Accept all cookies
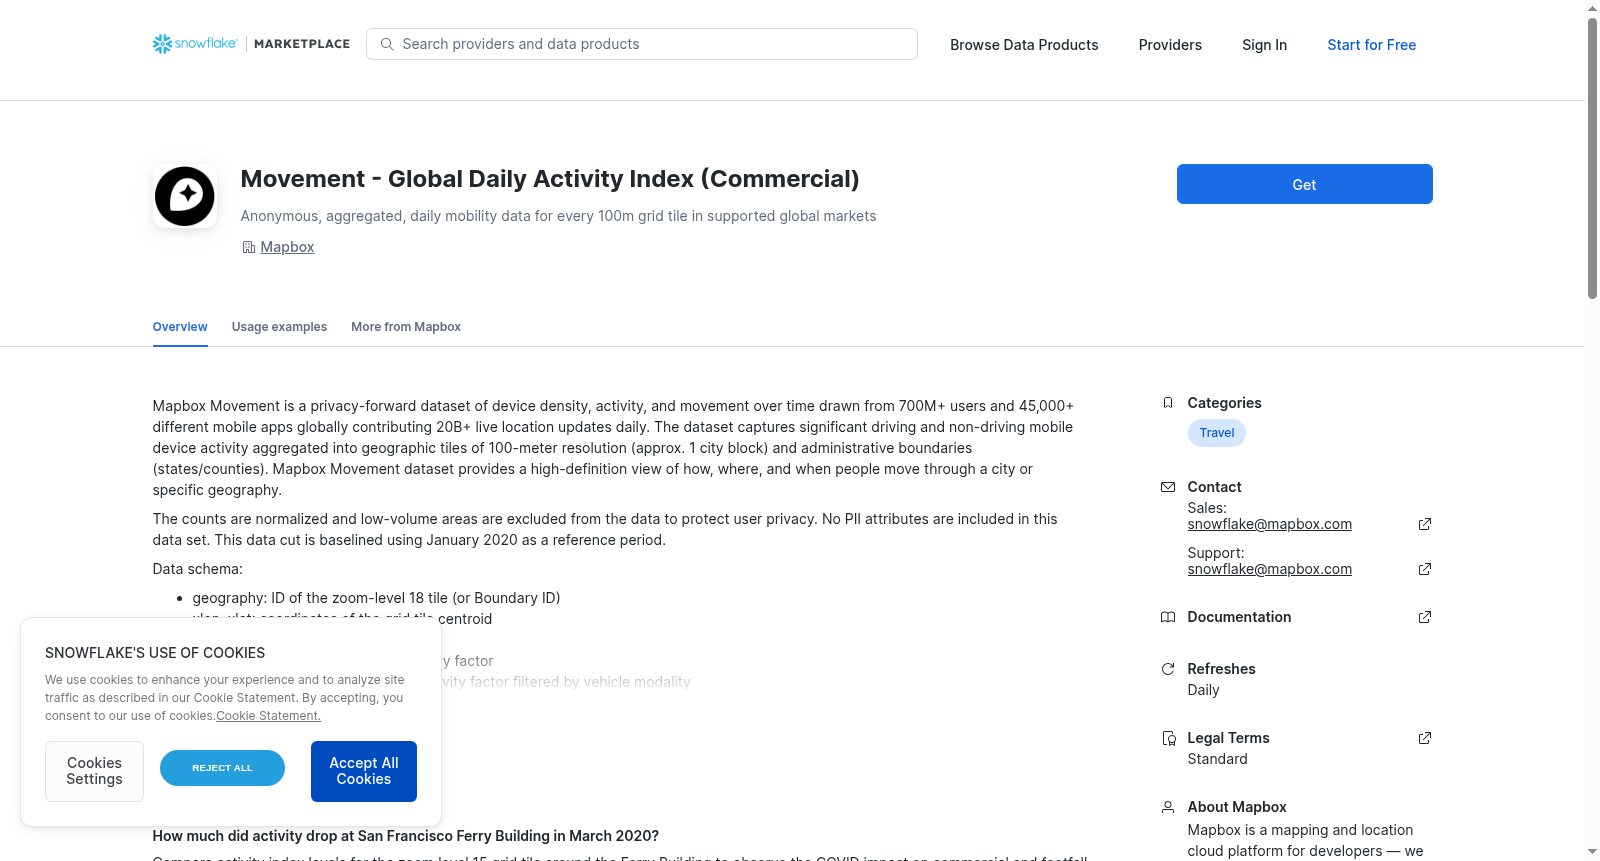 tap(364, 771)
